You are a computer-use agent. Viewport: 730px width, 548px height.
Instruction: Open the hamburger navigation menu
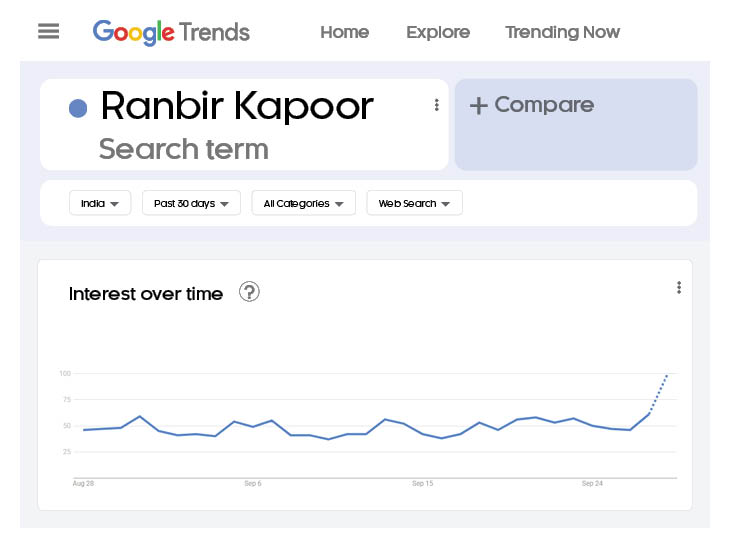(x=48, y=32)
